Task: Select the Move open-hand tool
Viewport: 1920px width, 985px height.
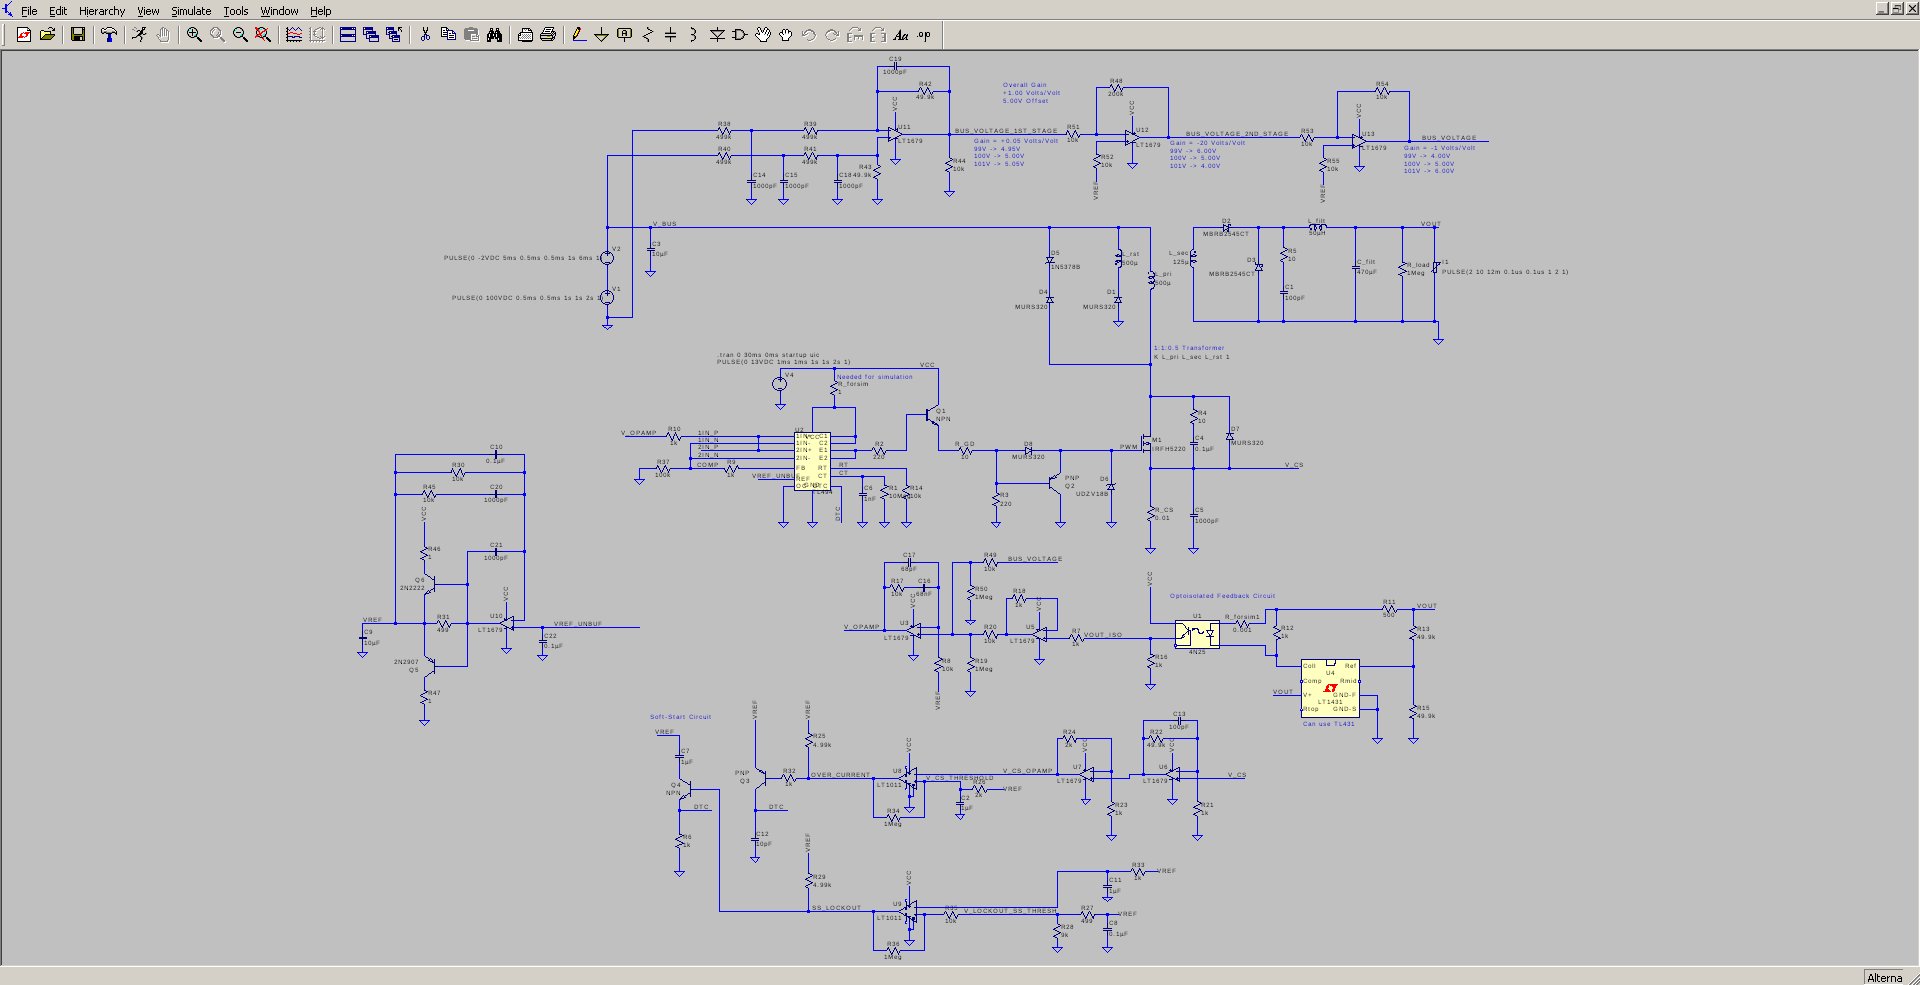Action: coord(763,35)
